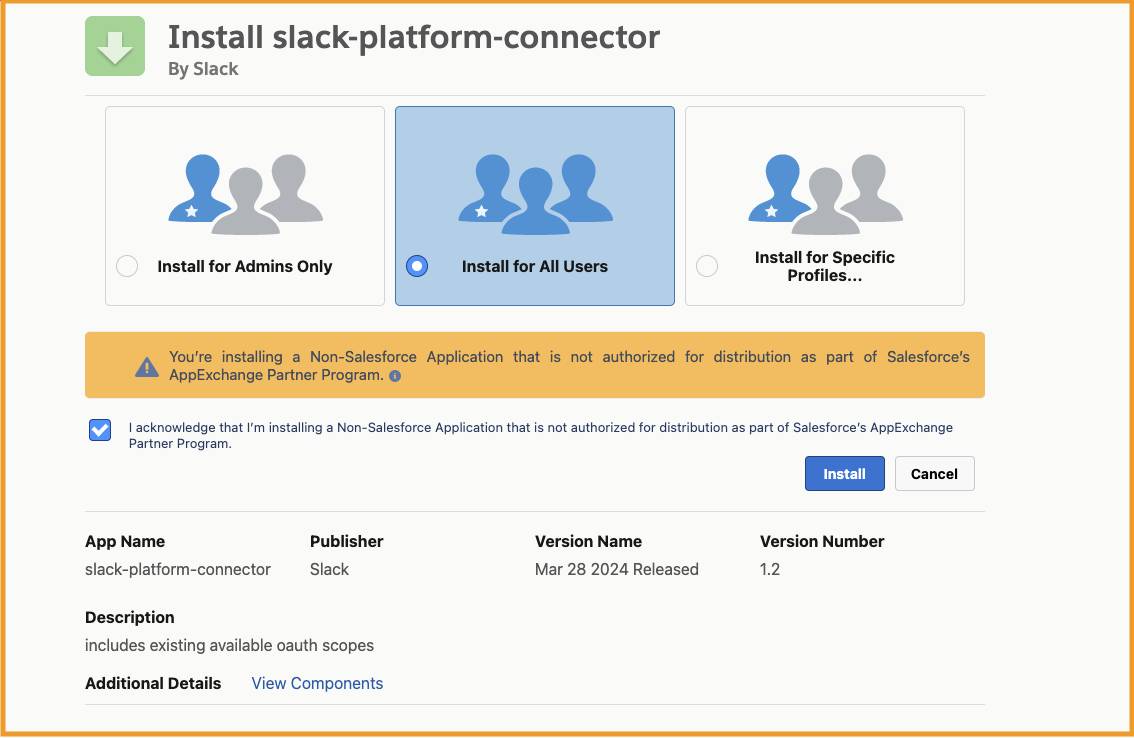
Task: Click the Publisher value Slack
Action: click(329, 569)
